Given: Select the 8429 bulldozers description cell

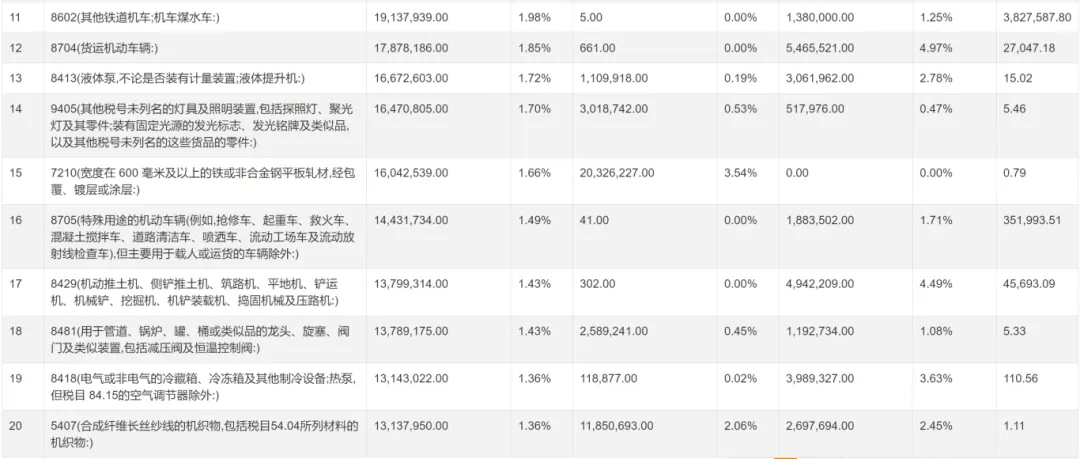Looking at the screenshot, I should tap(205, 292).
